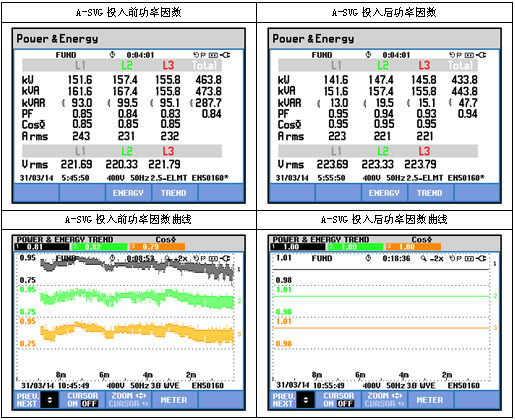The image size is (515, 420).
Task: Open METER view in bottom-left trend screen
Action: click(x=174, y=400)
